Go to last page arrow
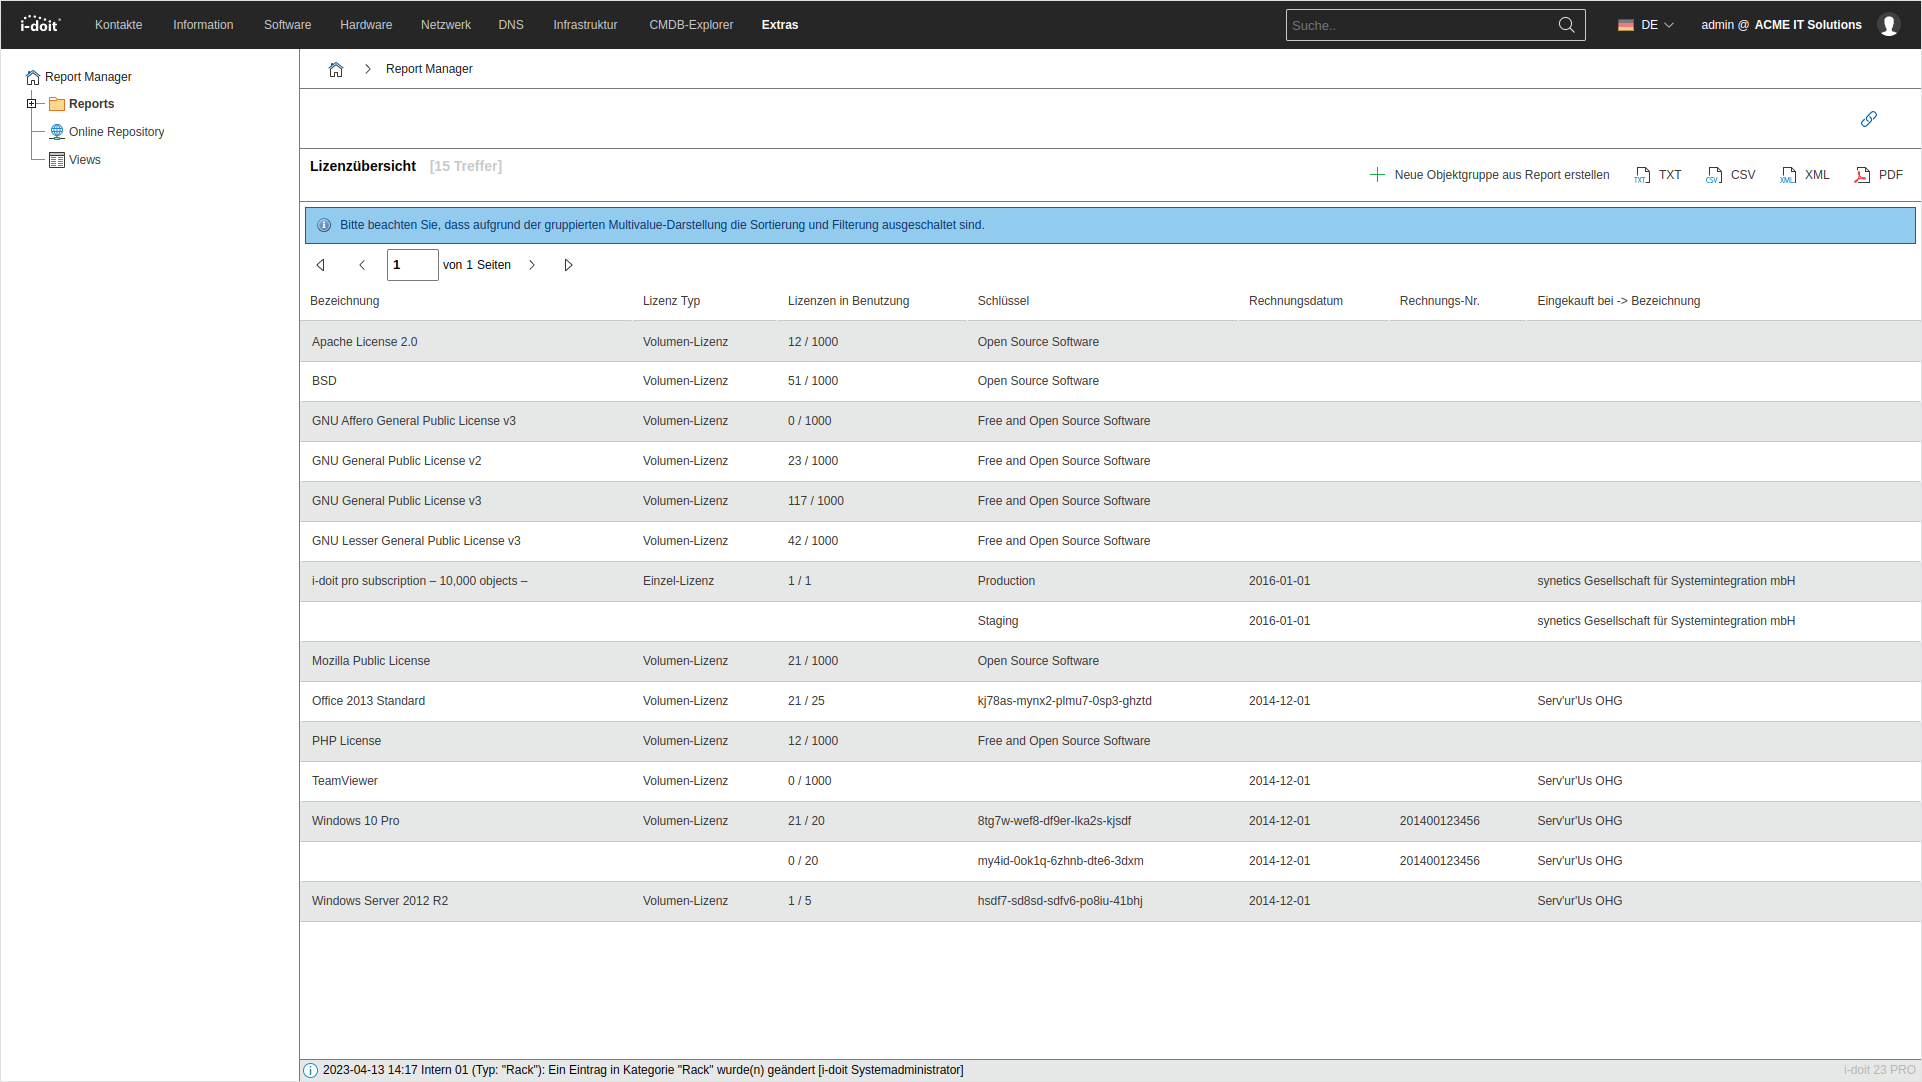This screenshot has width=1922, height=1082. [x=568, y=265]
